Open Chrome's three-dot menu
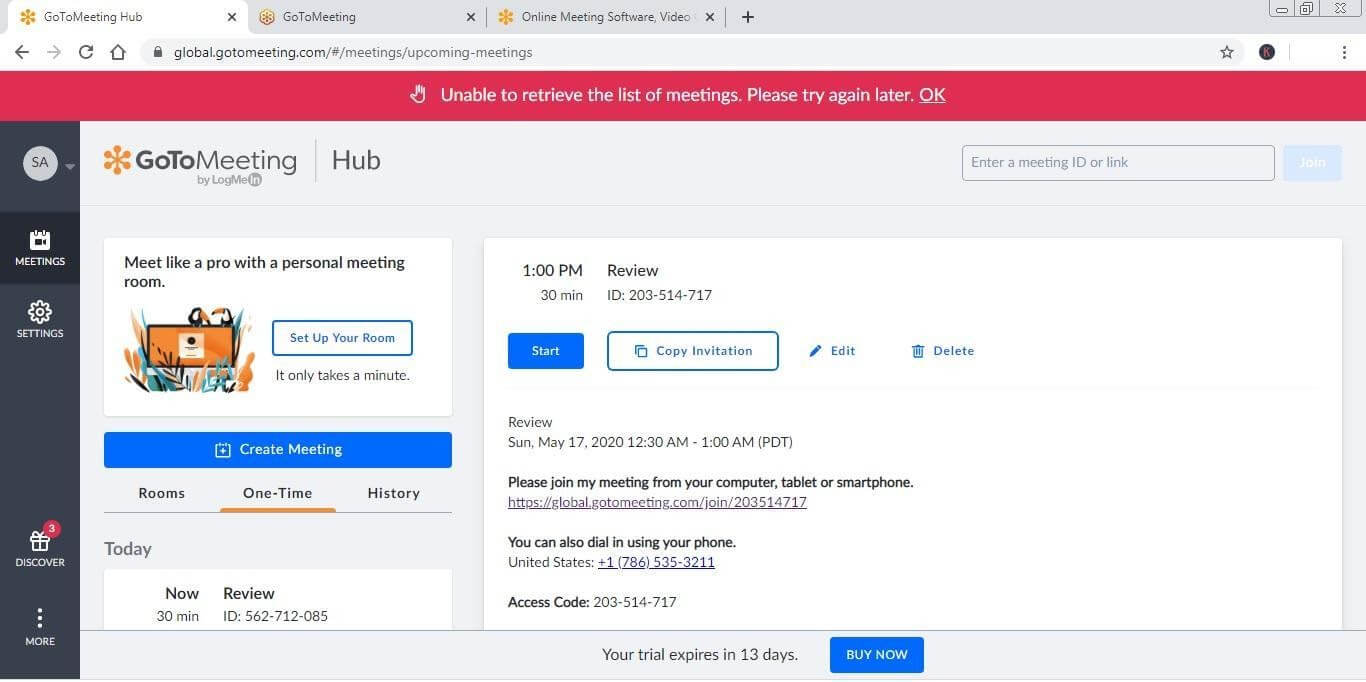The image size is (1366, 682). click(1345, 52)
